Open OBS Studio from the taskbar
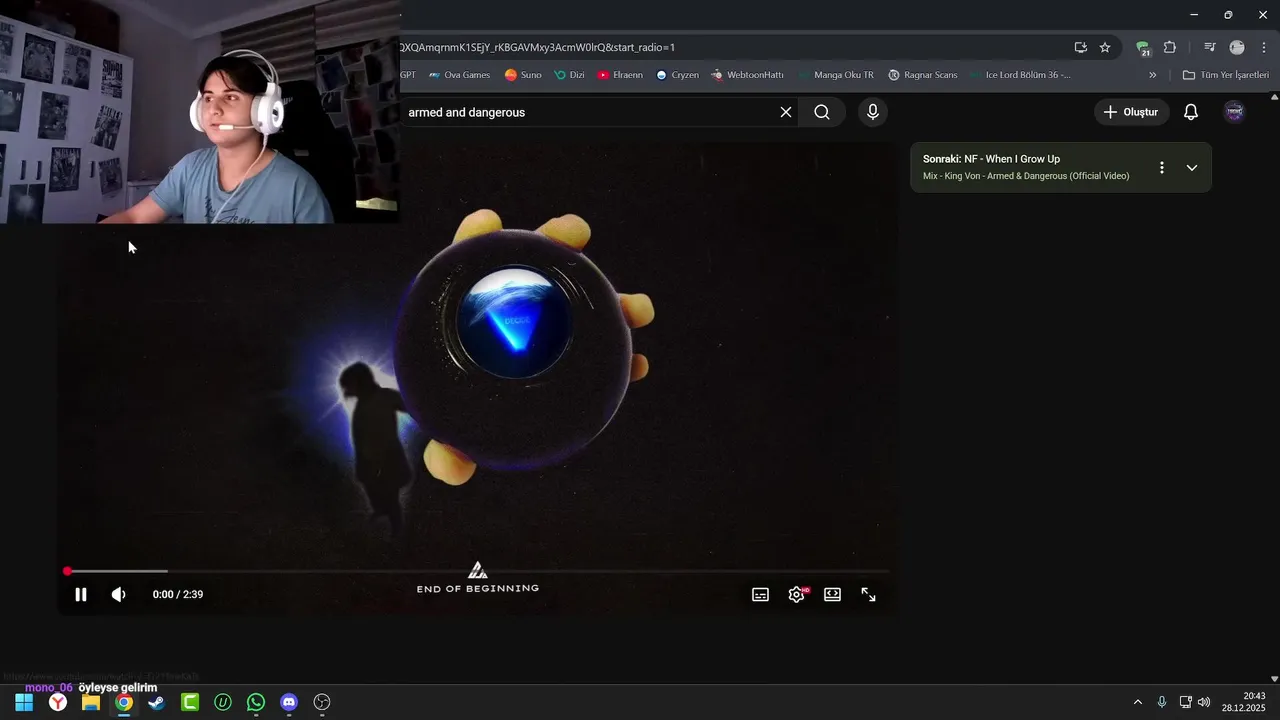Screen dimensions: 1280x720 322,702
